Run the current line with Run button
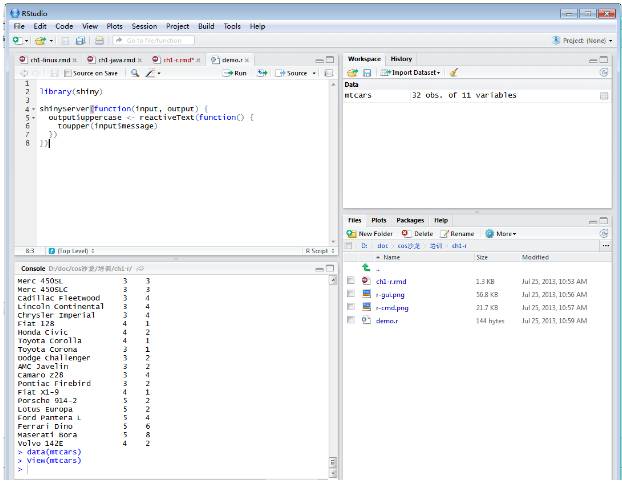 coord(234,73)
